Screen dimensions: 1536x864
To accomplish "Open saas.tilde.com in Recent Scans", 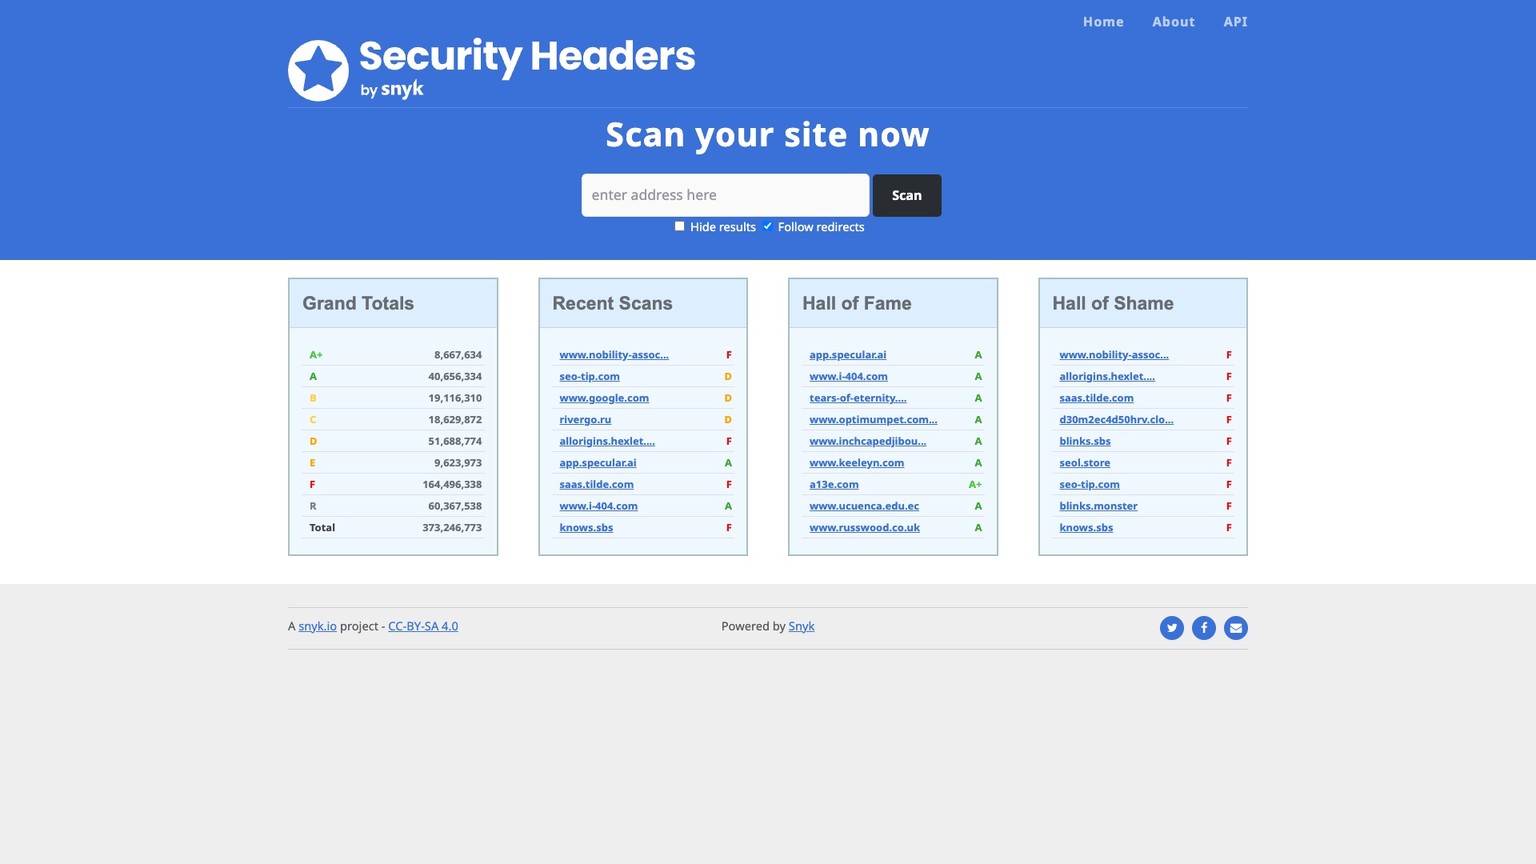I will click(596, 484).
